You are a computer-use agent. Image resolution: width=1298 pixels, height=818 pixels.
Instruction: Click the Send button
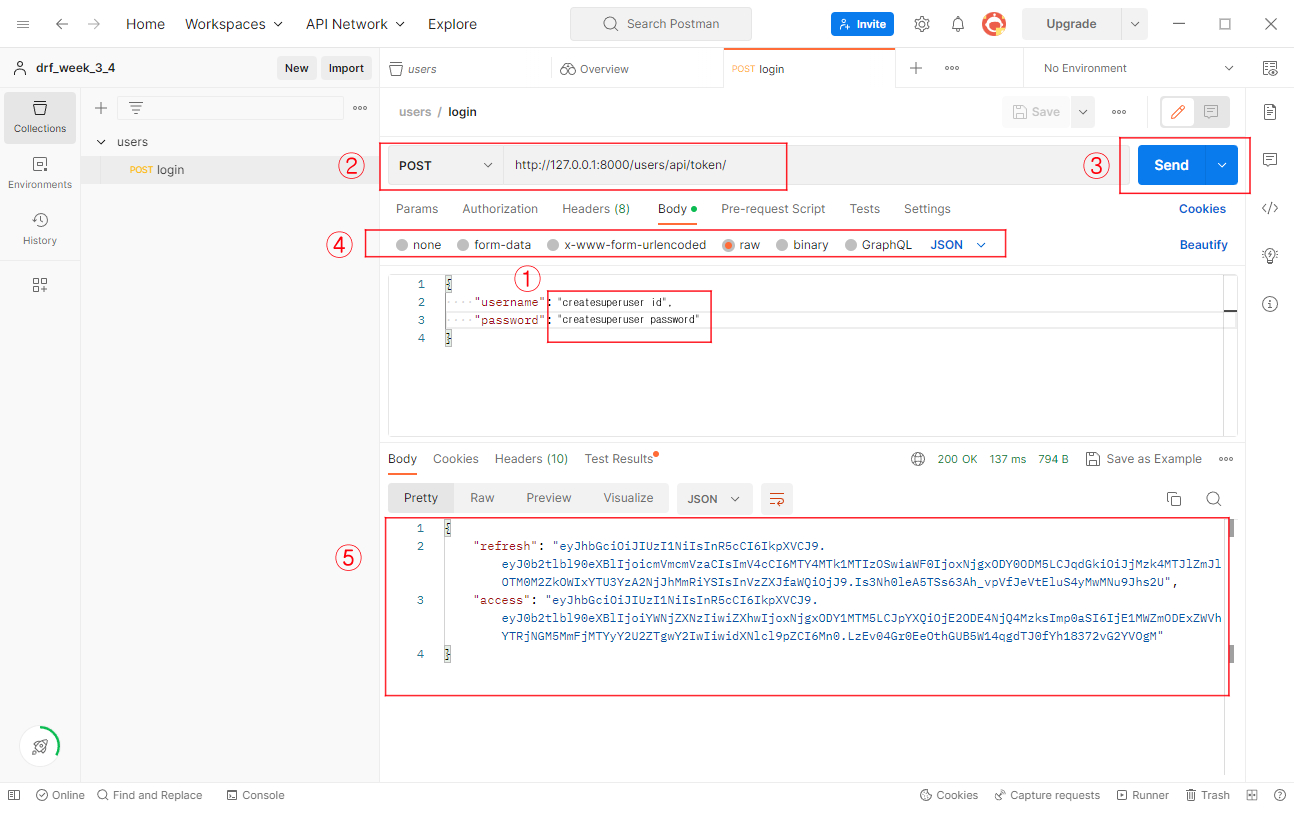[1171, 165]
